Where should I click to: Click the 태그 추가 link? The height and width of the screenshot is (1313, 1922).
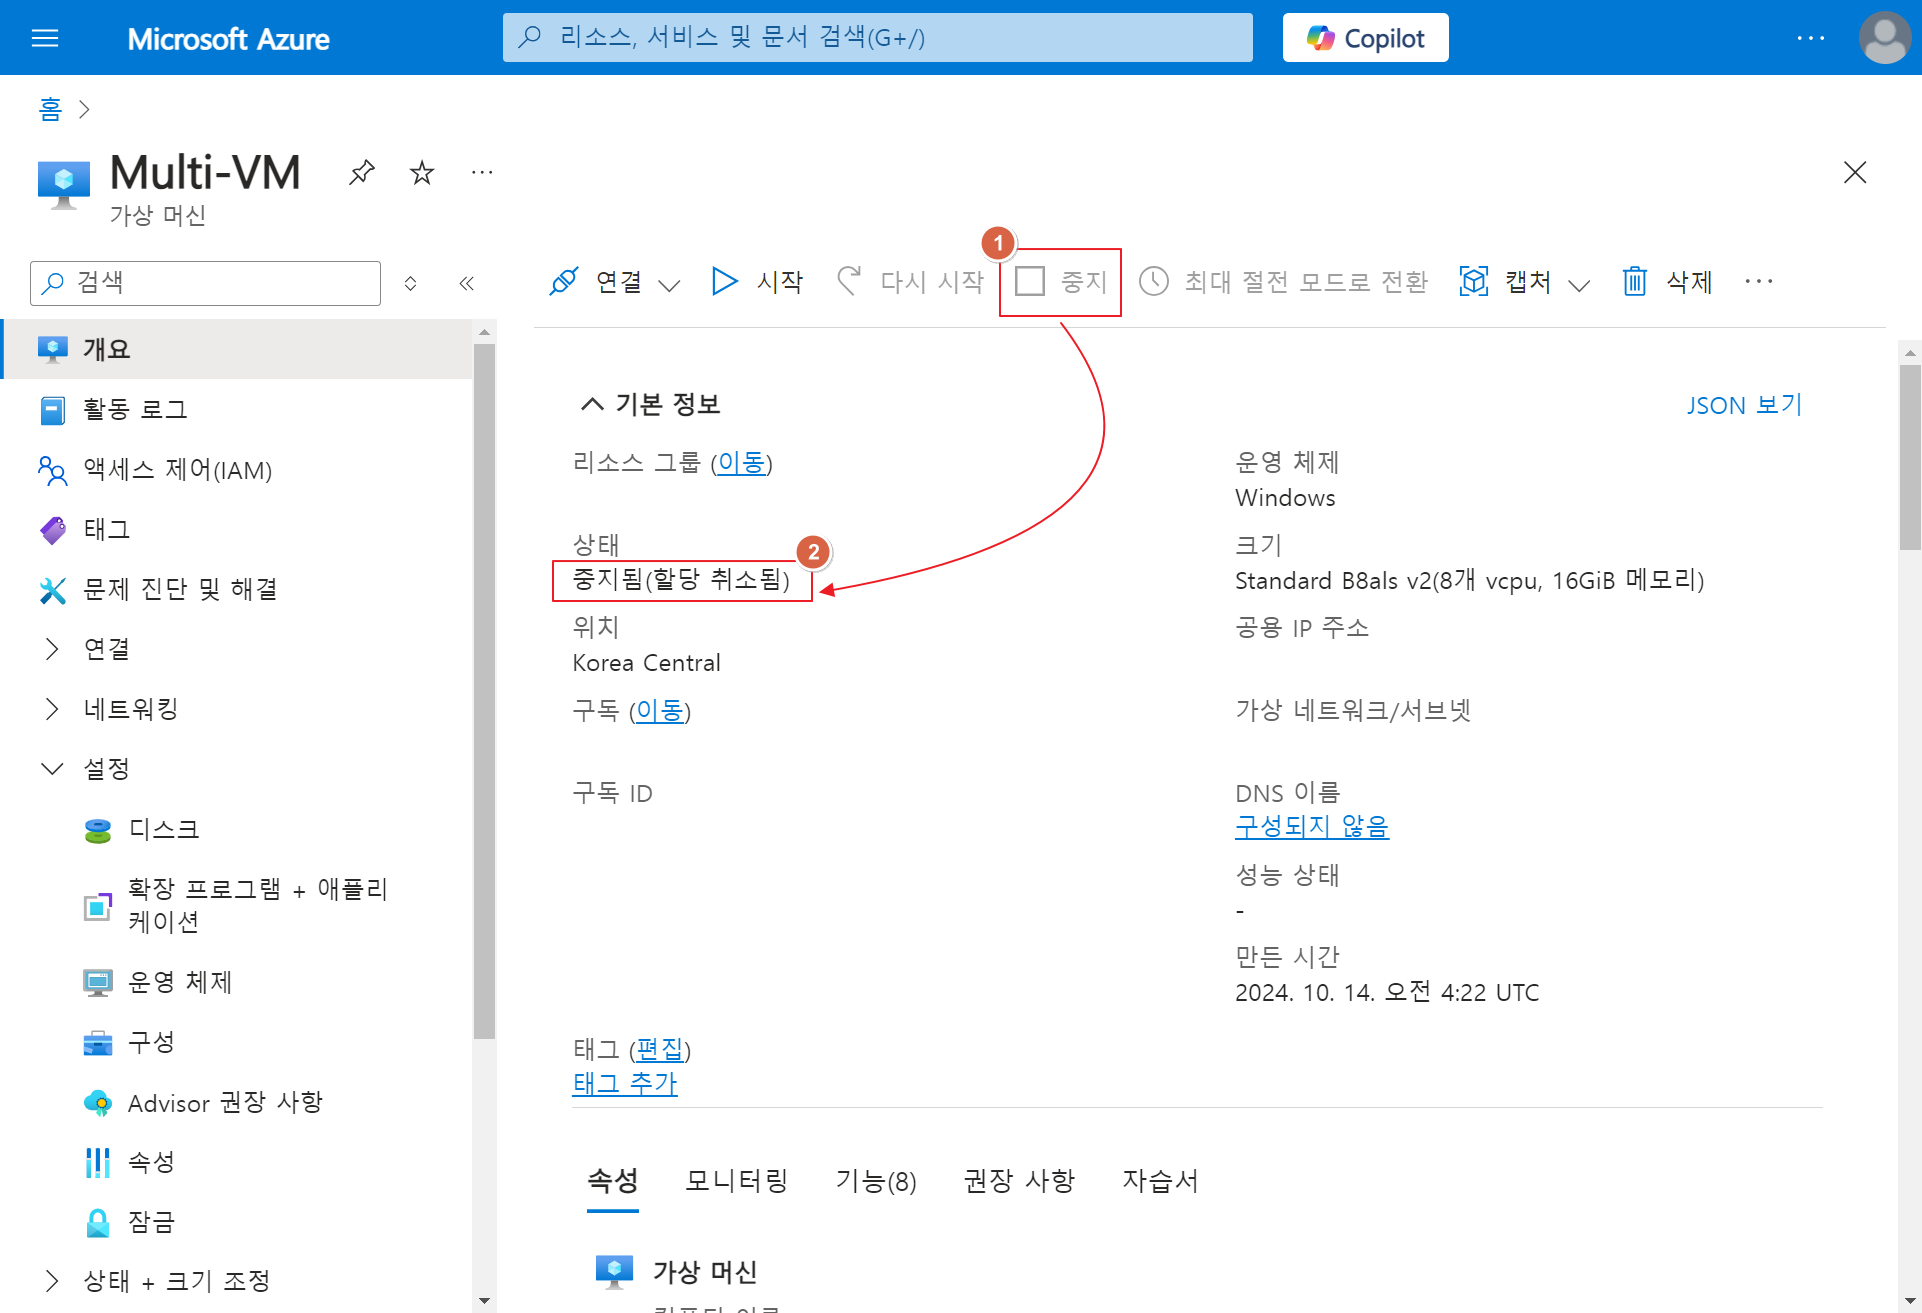pyautogui.click(x=624, y=1083)
